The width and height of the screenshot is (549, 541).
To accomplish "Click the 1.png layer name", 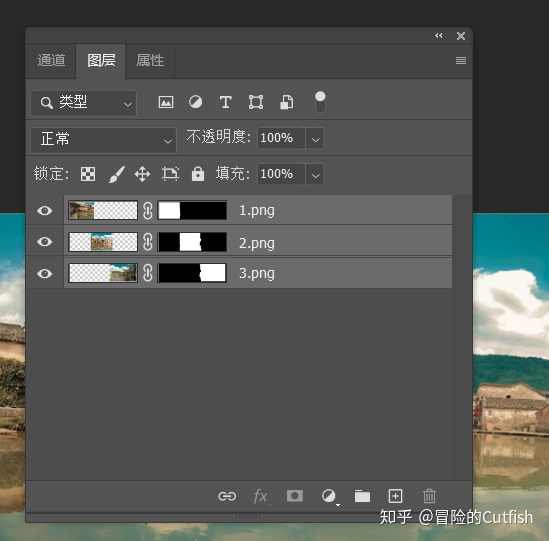I will pyautogui.click(x=257, y=211).
